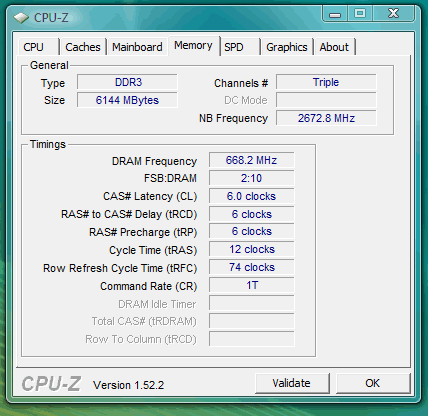
Task: Click the Memory tab
Action: click(x=193, y=45)
